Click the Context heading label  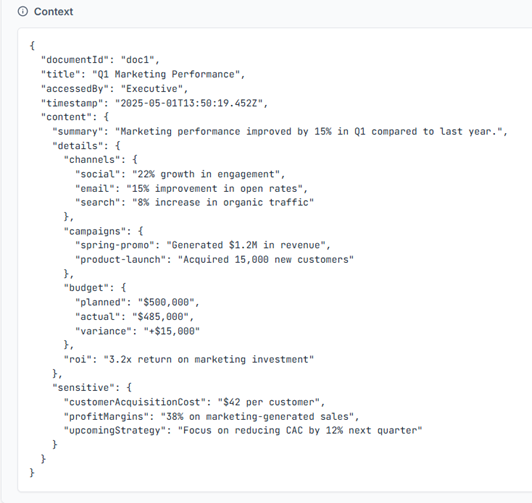(x=53, y=12)
